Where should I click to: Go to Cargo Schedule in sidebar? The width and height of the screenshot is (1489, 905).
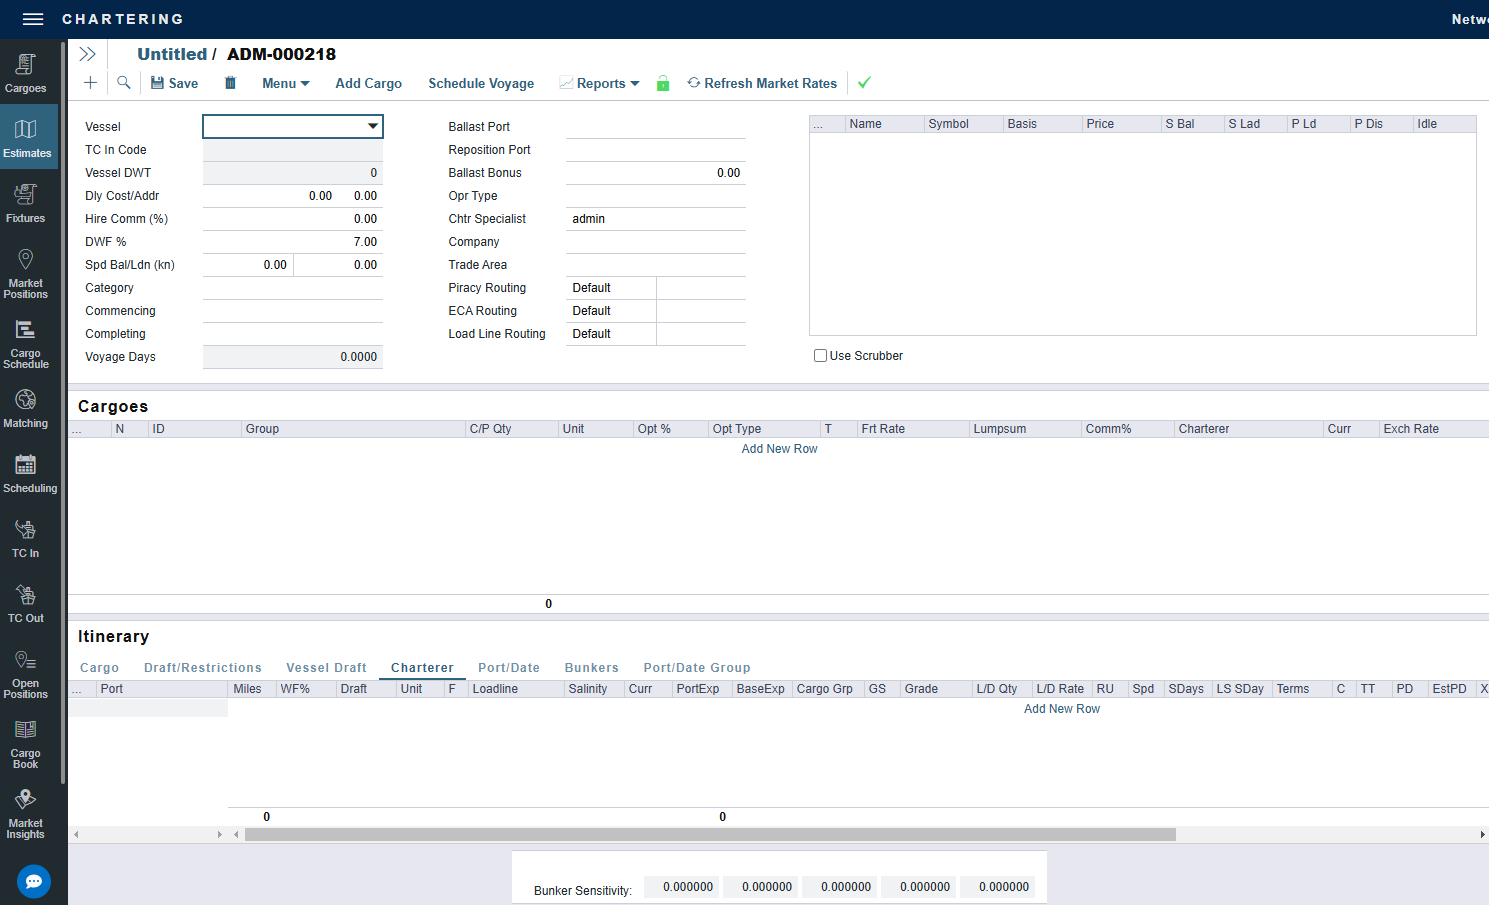[26, 344]
